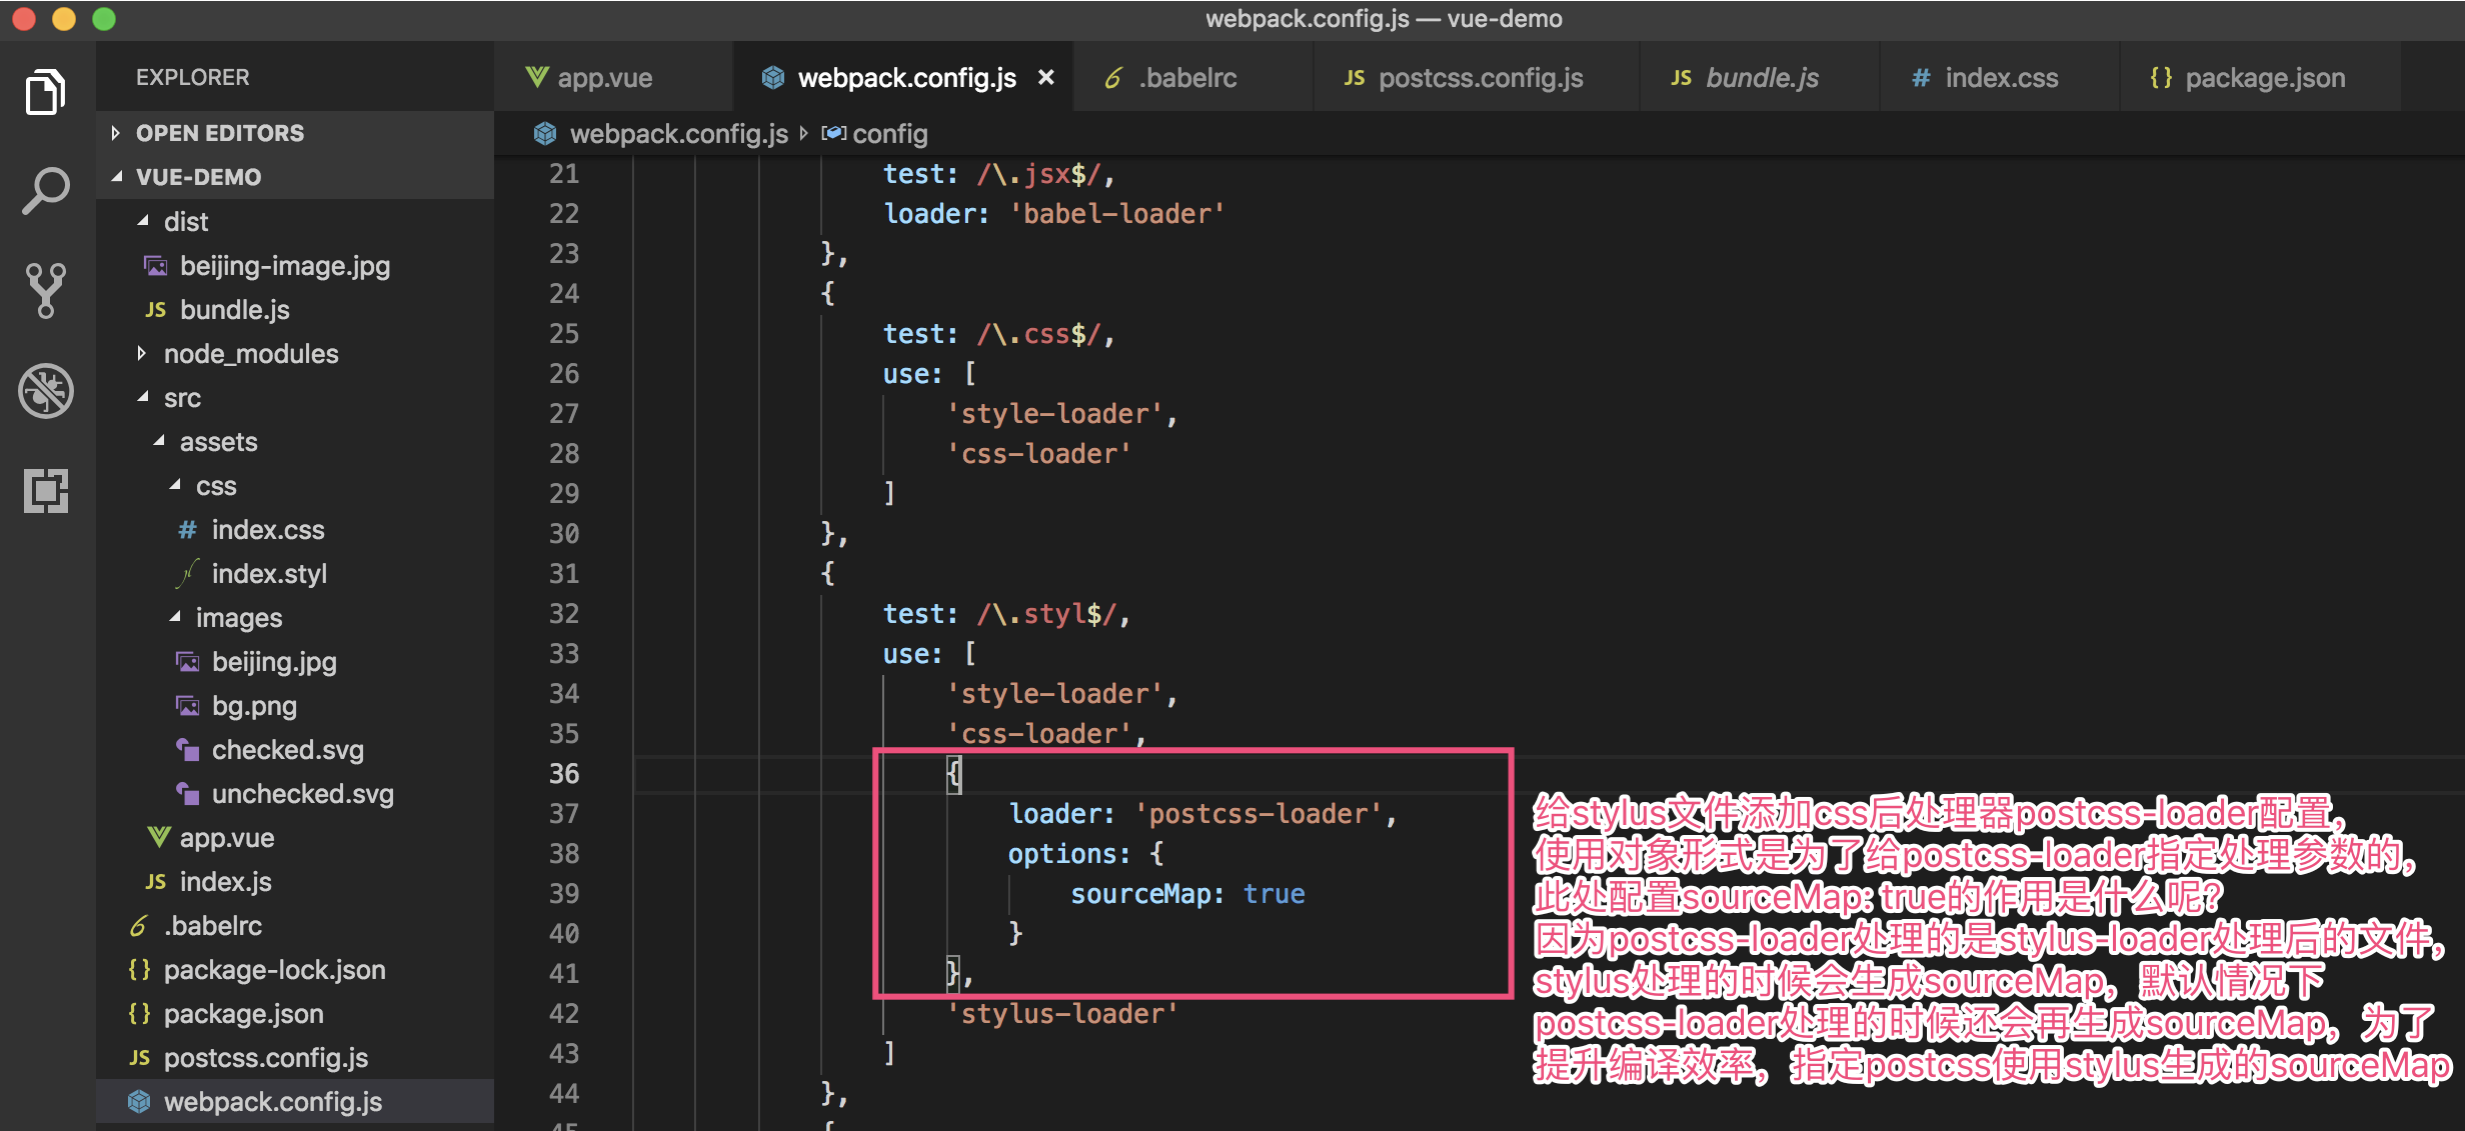Close the webpack.config.js editor tab
This screenshot has width=2465, height=1131.
(1046, 77)
